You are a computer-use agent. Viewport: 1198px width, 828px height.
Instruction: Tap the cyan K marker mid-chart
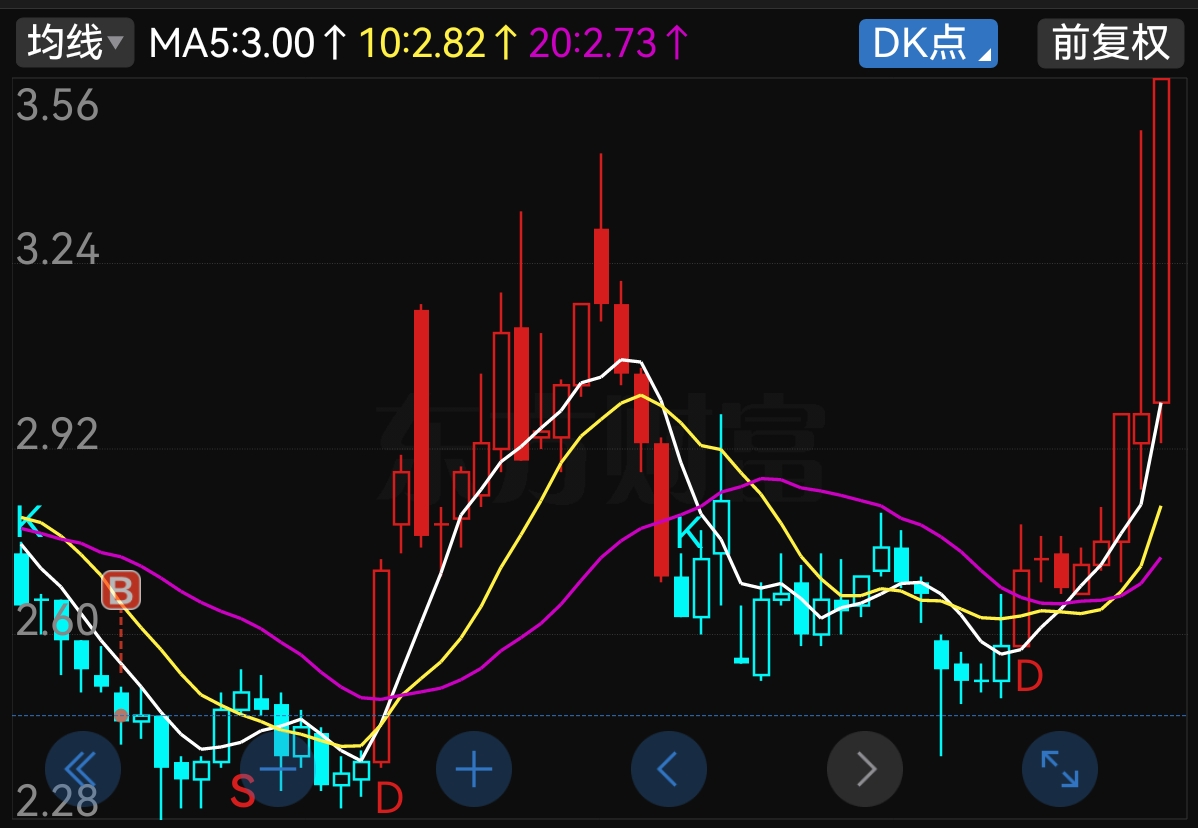[x=690, y=532]
